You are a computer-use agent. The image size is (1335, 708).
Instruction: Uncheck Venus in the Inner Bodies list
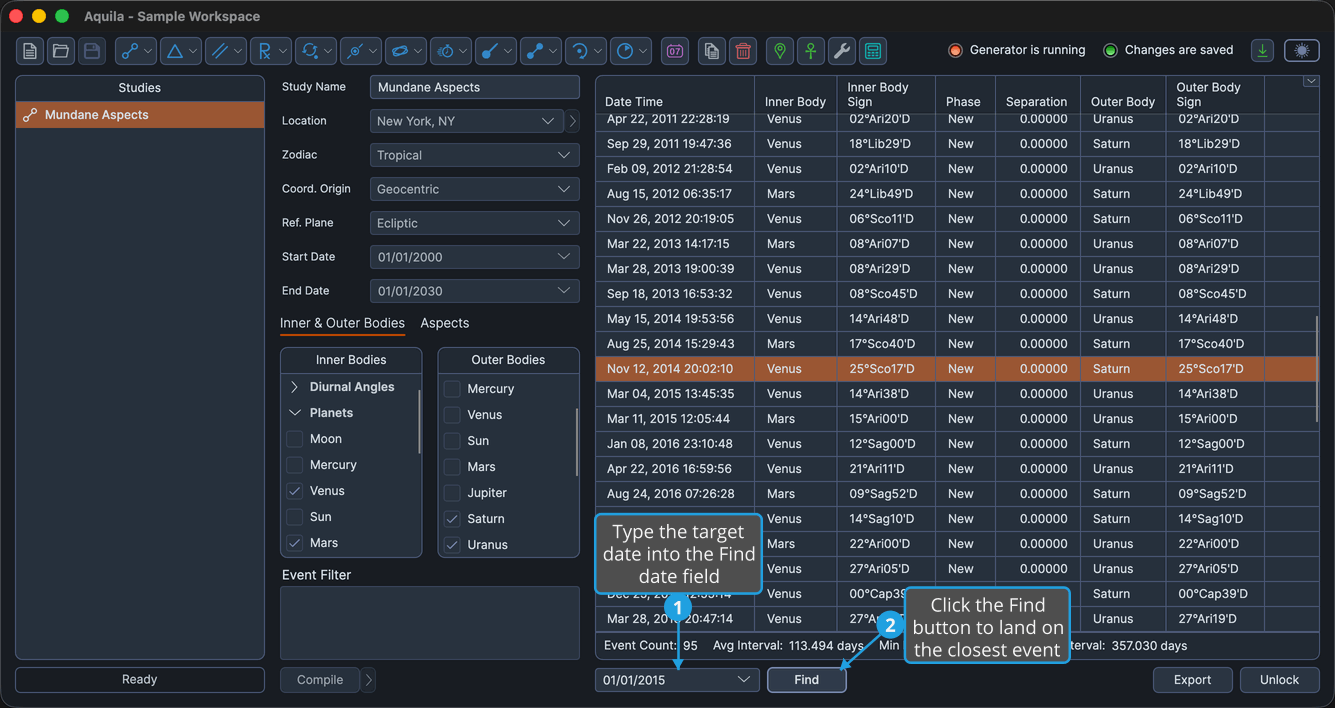[295, 491]
